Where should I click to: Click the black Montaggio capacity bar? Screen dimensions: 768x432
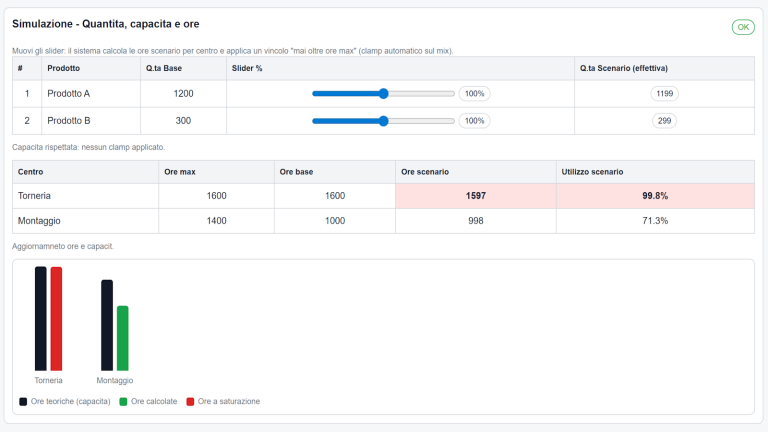pyautogui.click(x=107, y=325)
